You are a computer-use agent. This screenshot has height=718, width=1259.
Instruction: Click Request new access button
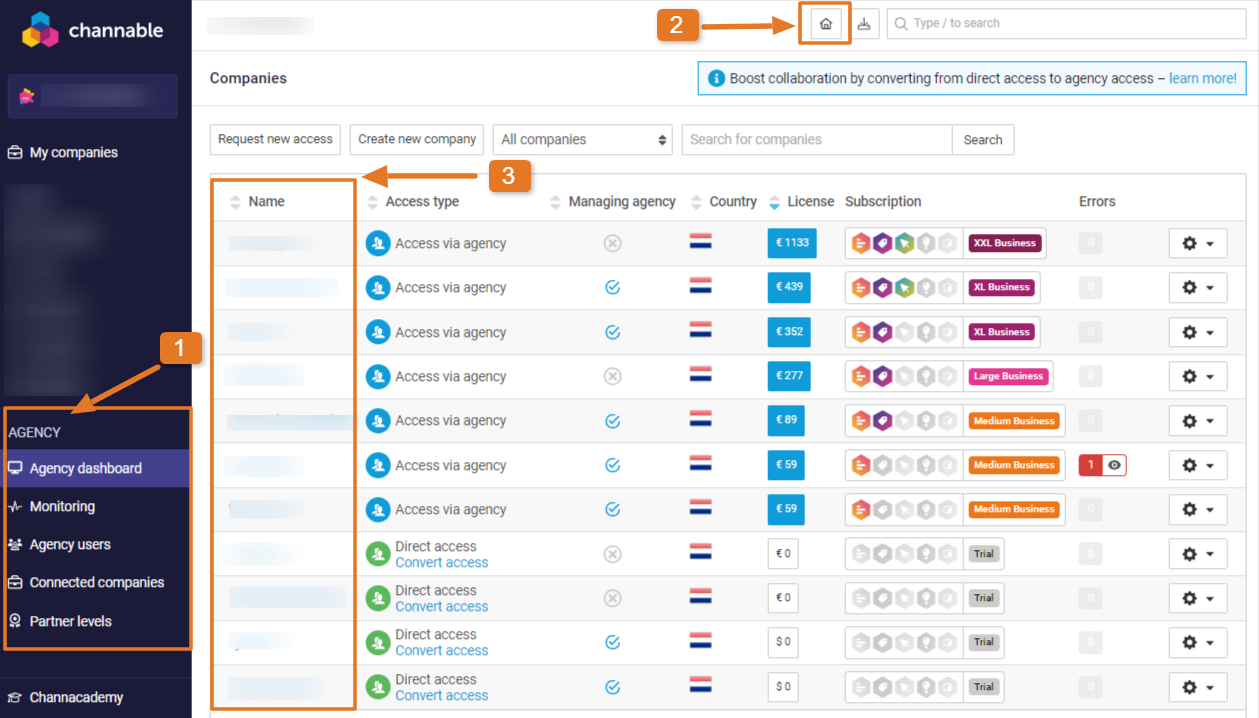point(275,140)
